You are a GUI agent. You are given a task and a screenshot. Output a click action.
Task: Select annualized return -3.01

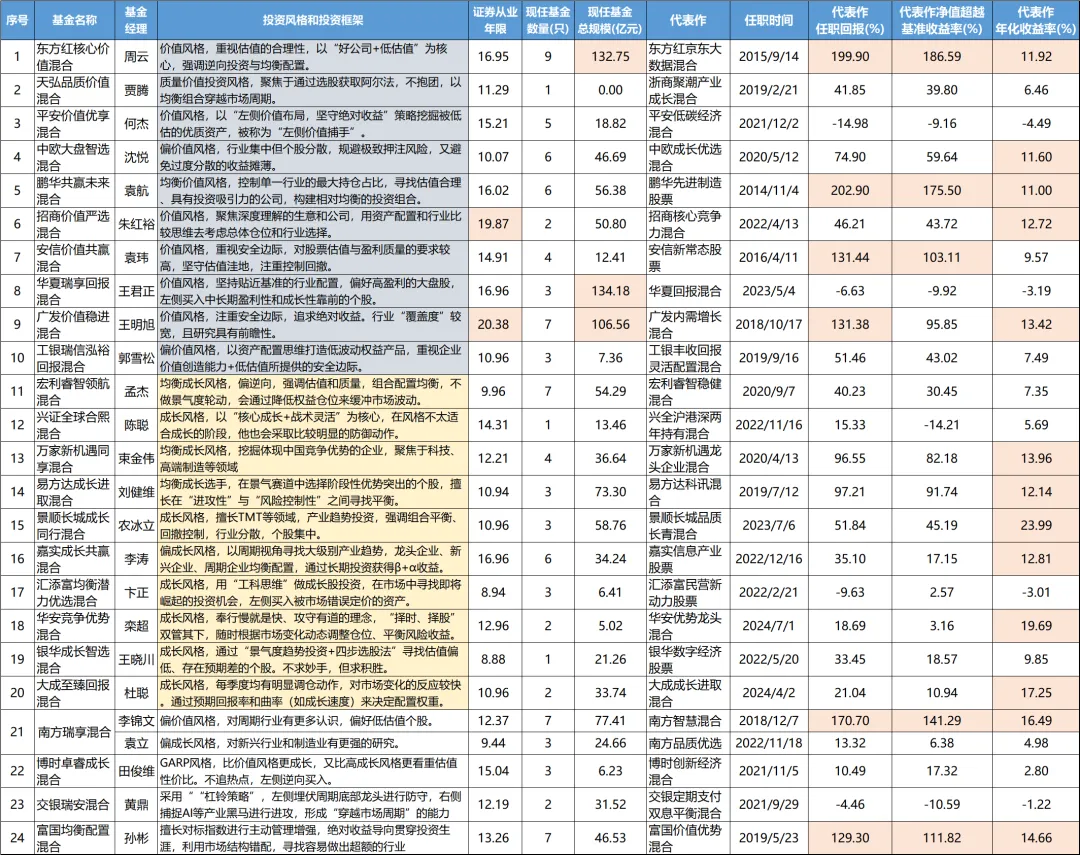click(x=1036, y=593)
